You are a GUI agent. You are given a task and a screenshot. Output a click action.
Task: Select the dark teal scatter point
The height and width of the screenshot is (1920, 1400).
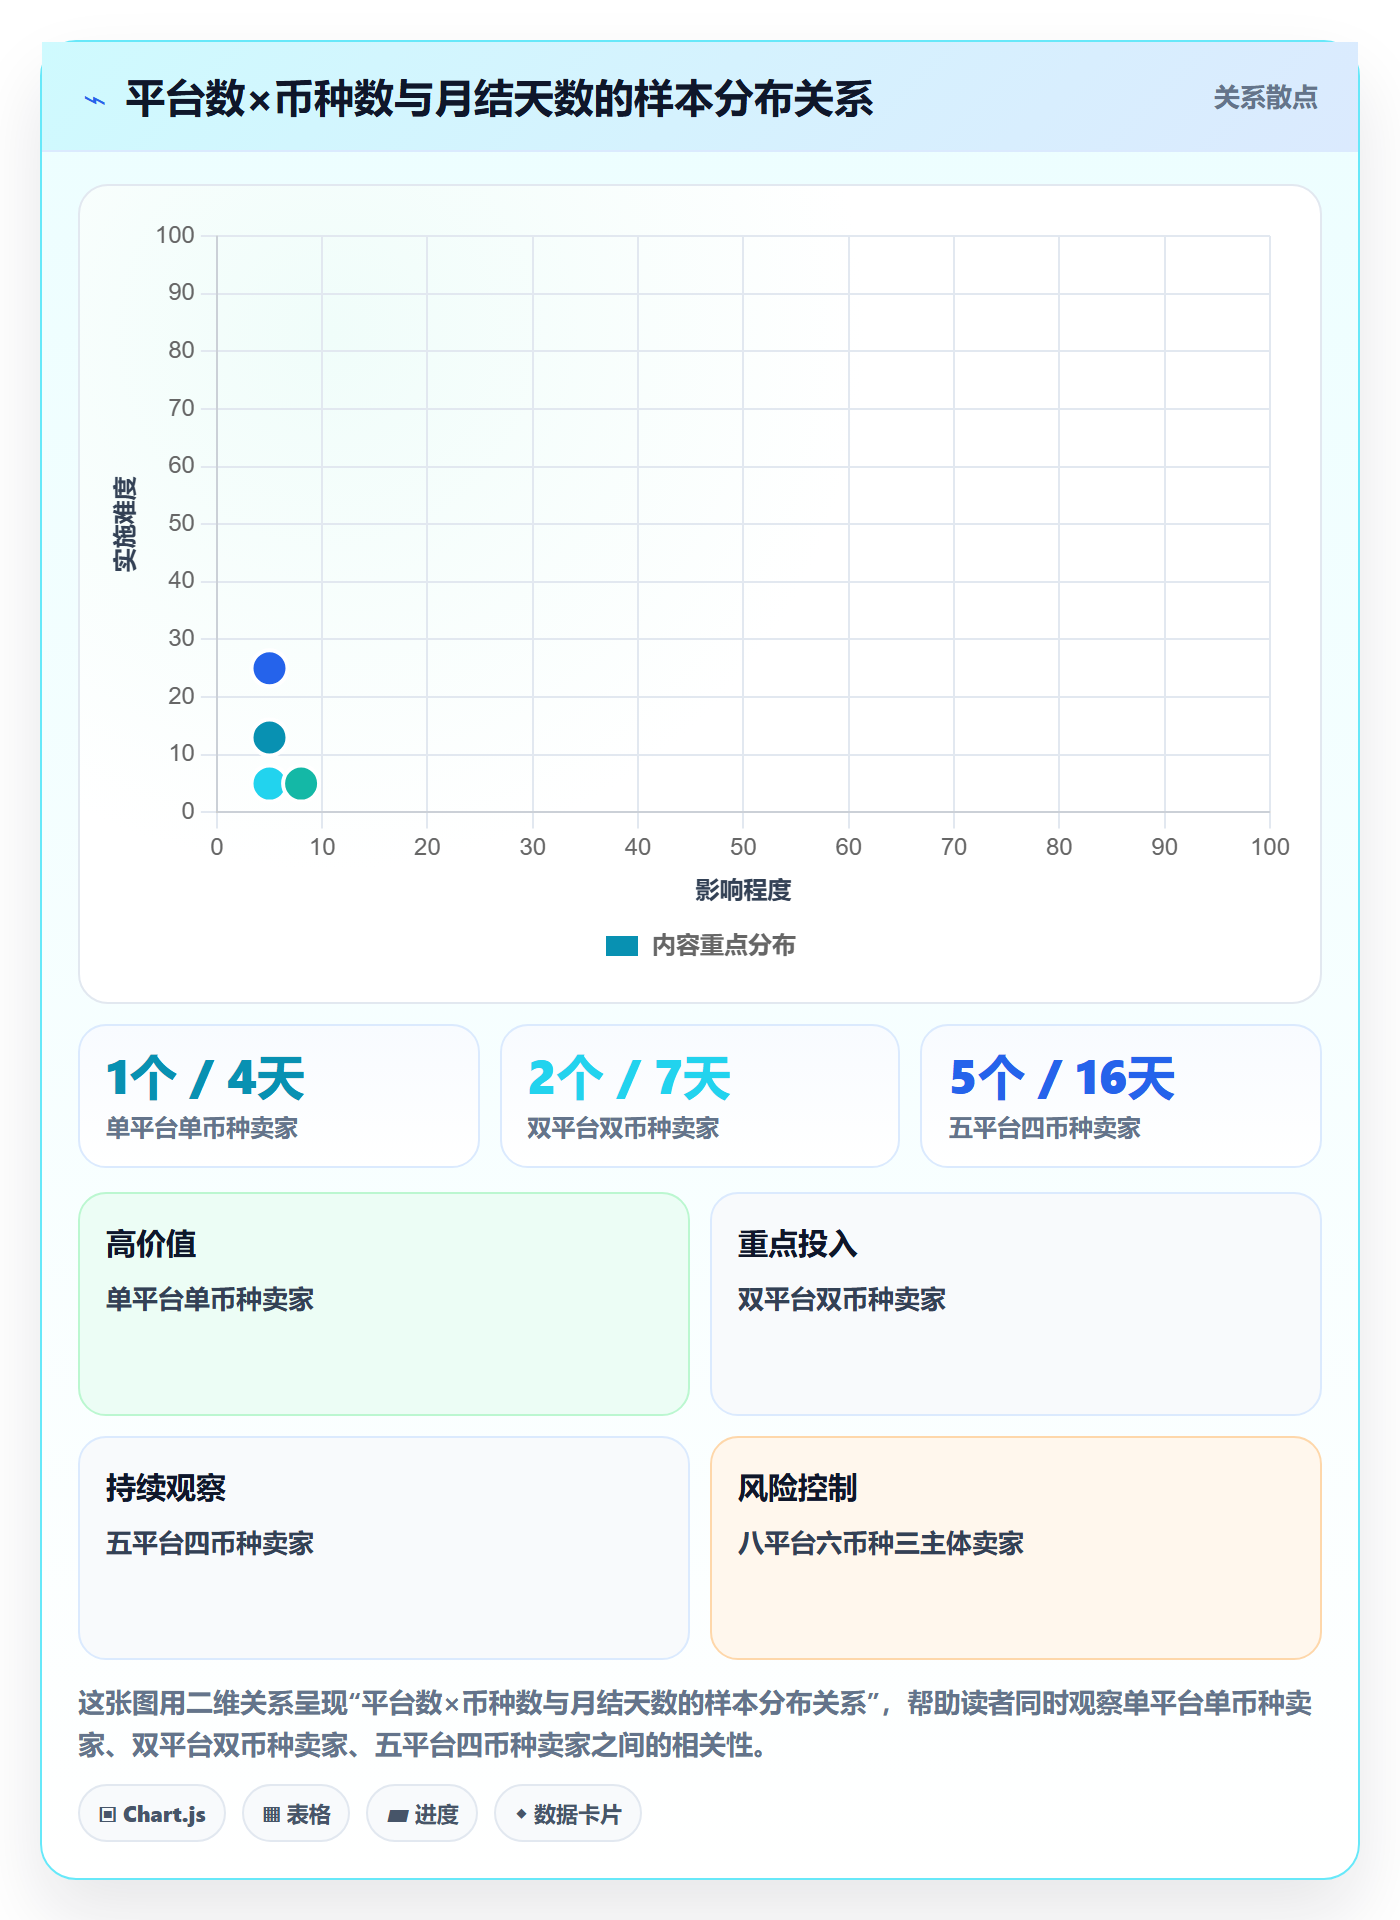(x=269, y=738)
